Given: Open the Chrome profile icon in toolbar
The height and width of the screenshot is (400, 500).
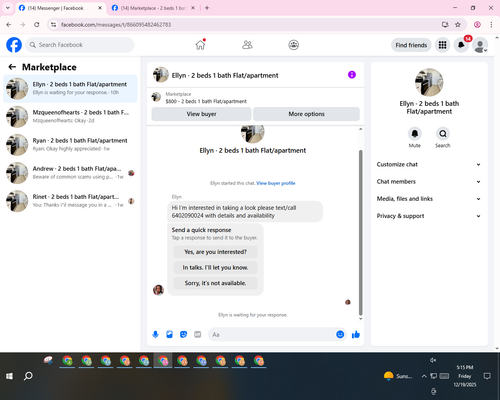Looking at the screenshot, I should [x=477, y=25].
